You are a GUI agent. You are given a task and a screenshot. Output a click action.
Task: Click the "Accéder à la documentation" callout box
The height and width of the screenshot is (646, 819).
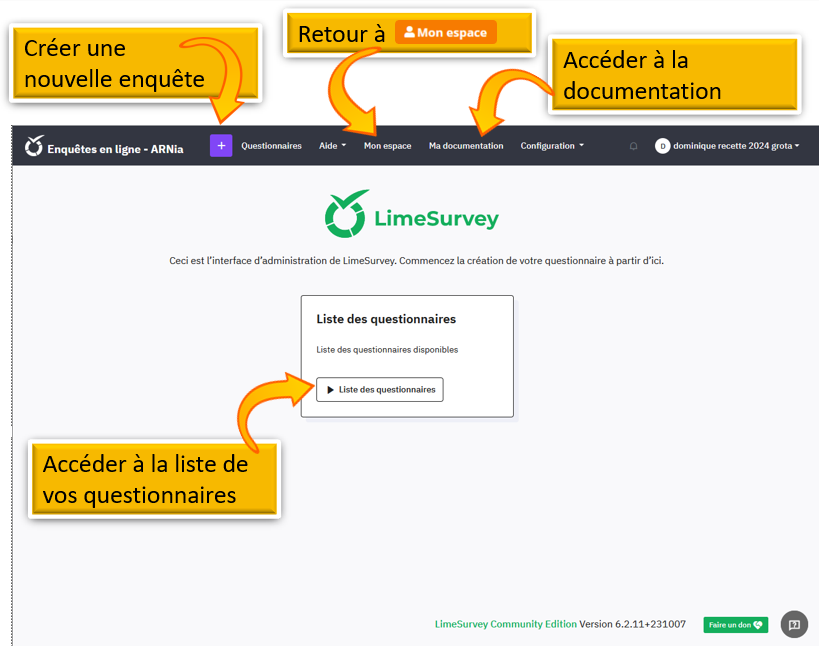click(675, 75)
